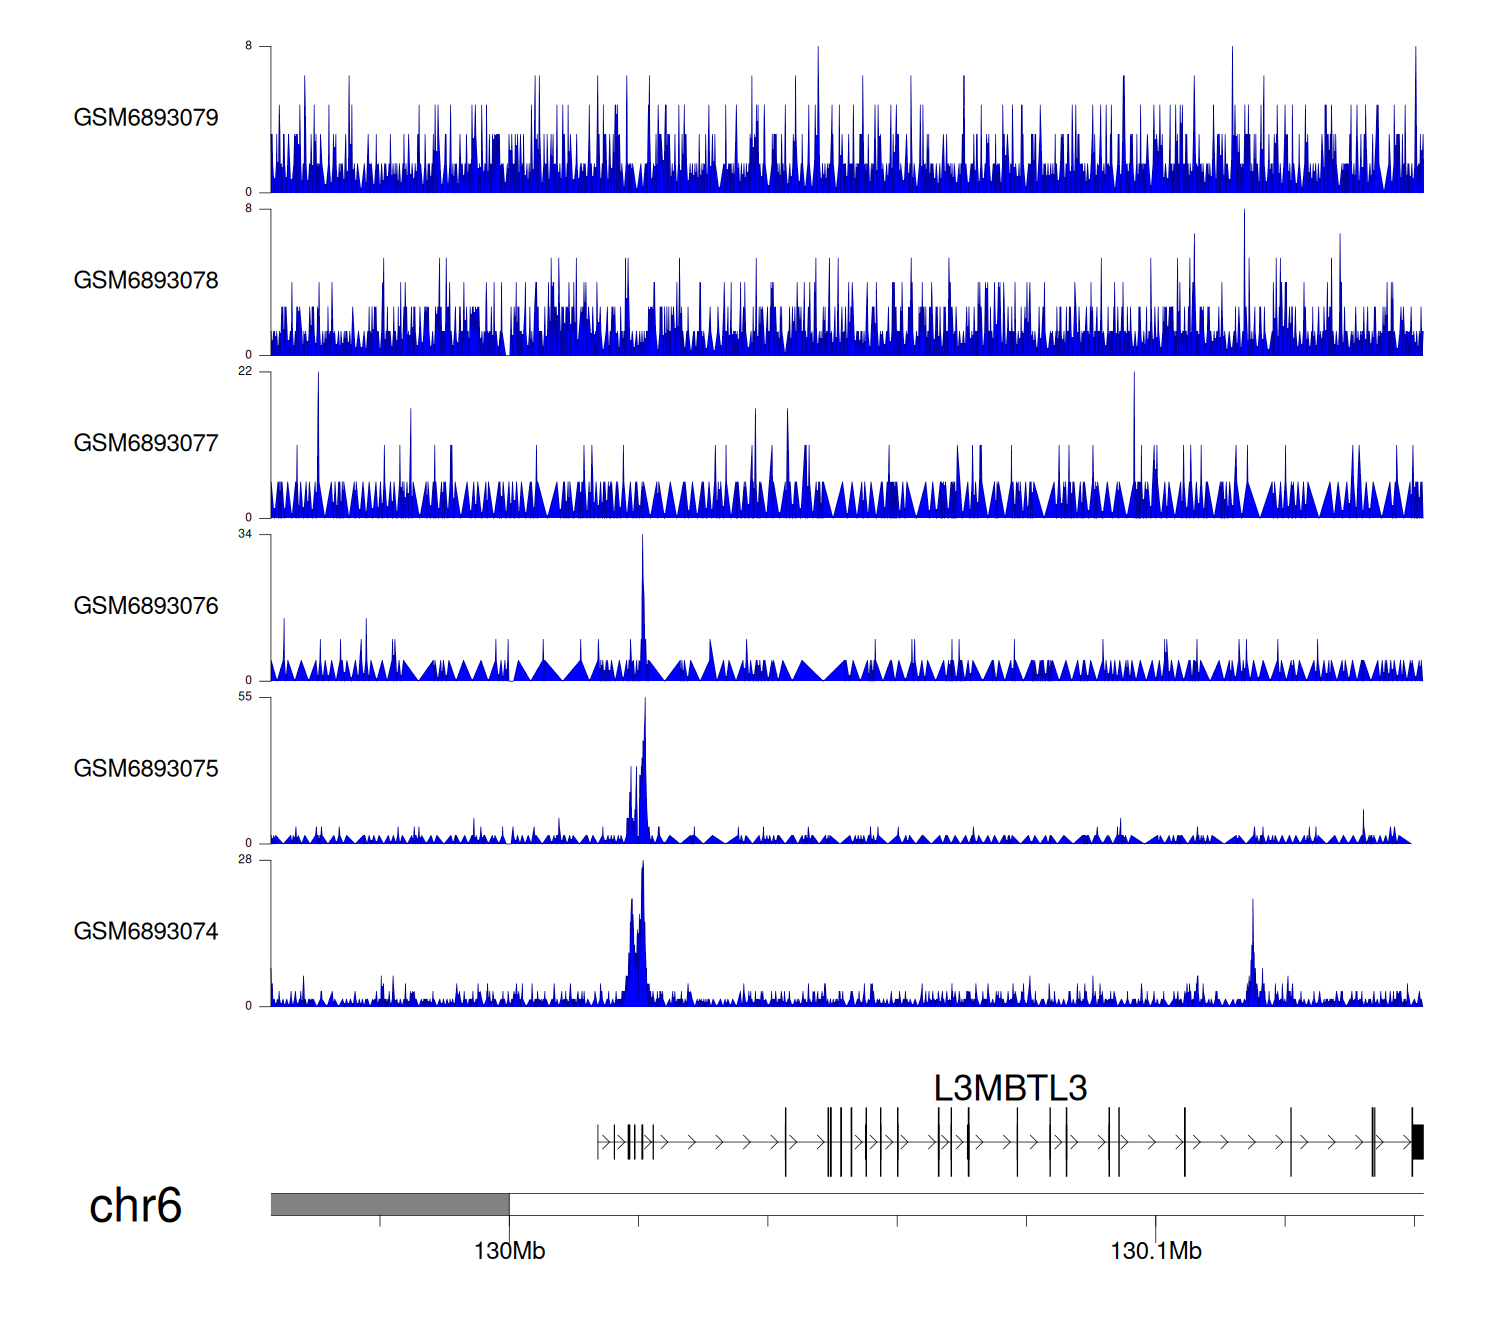Viewport: 1500px width, 1320px height.
Task: Click the y-axis maximum value 55
Action: 245,697
